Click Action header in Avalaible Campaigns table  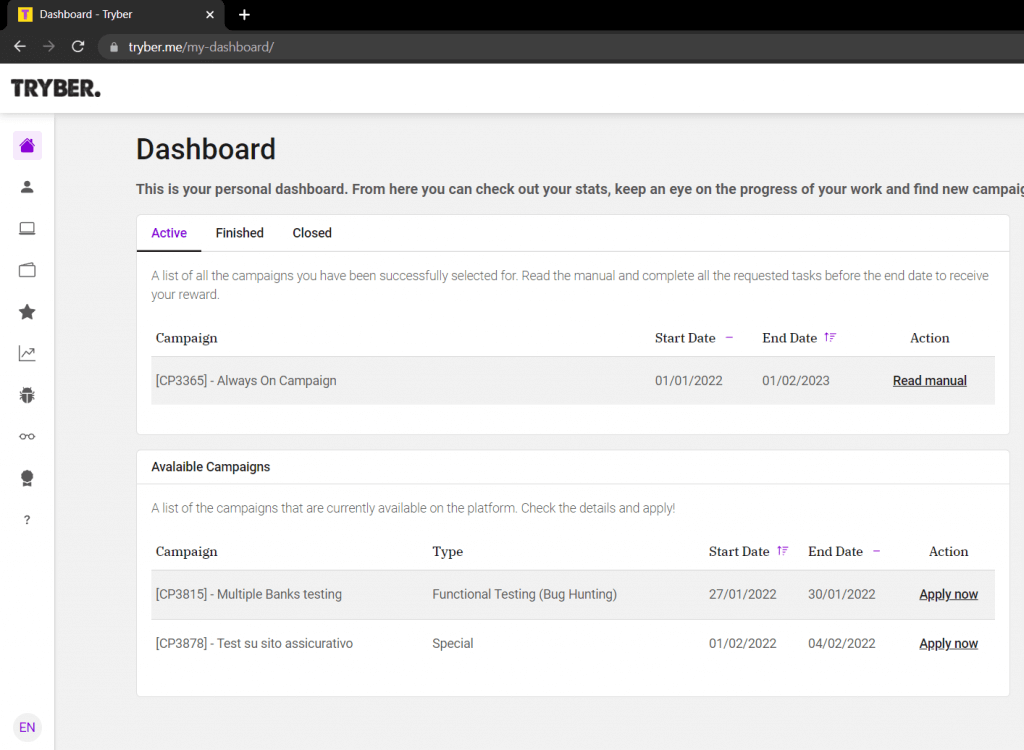click(948, 551)
